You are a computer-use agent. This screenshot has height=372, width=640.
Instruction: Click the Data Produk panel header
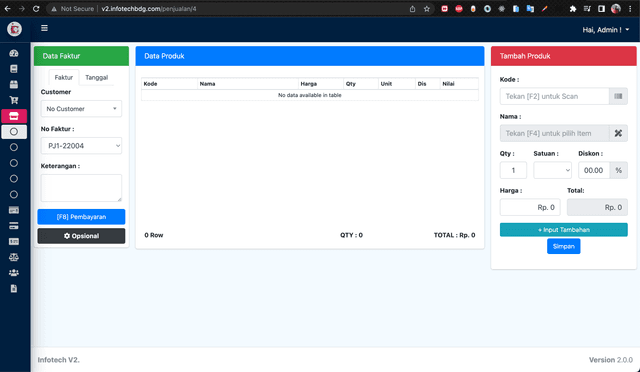[x=310, y=56]
